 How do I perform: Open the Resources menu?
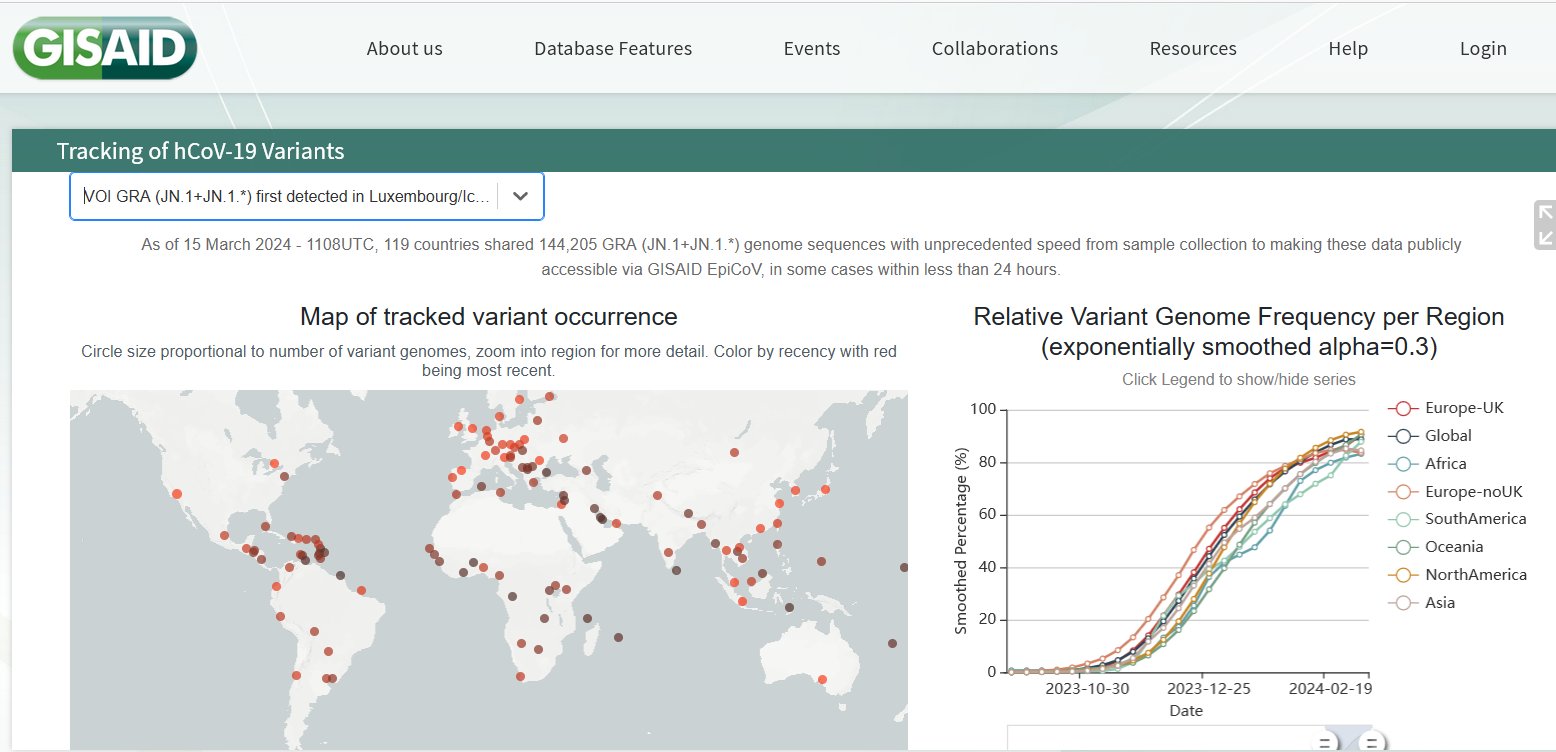pyautogui.click(x=1192, y=49)
